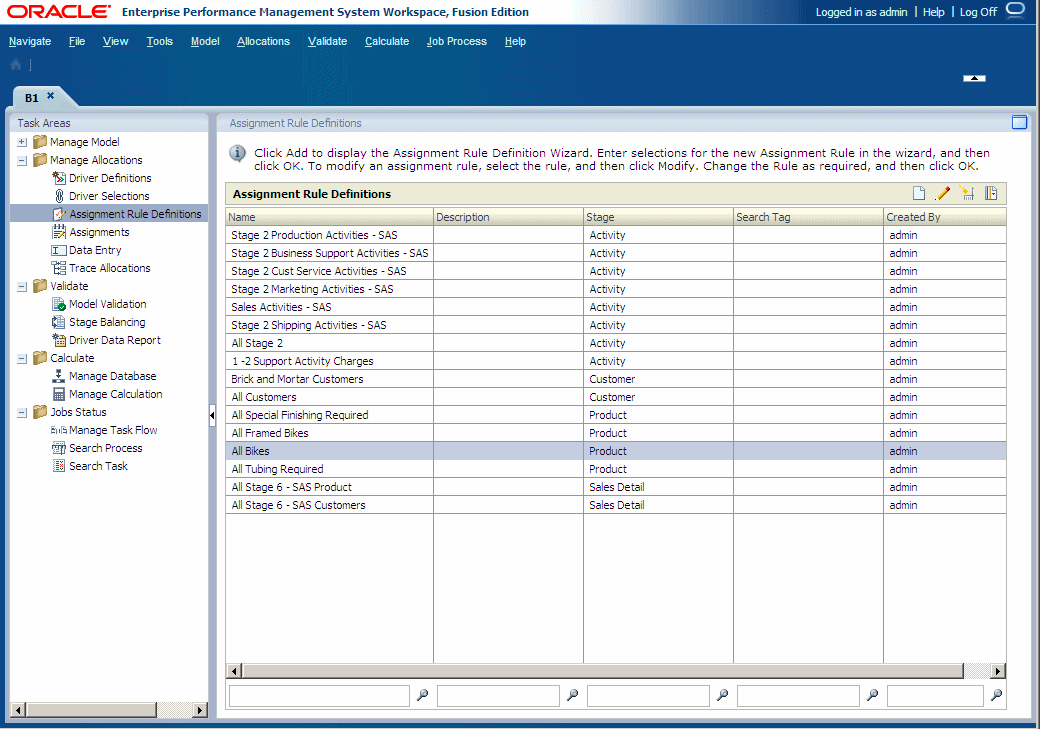Collapse the Manage Allocations folder
The image size is (1040, 729).
click(22, 160)
